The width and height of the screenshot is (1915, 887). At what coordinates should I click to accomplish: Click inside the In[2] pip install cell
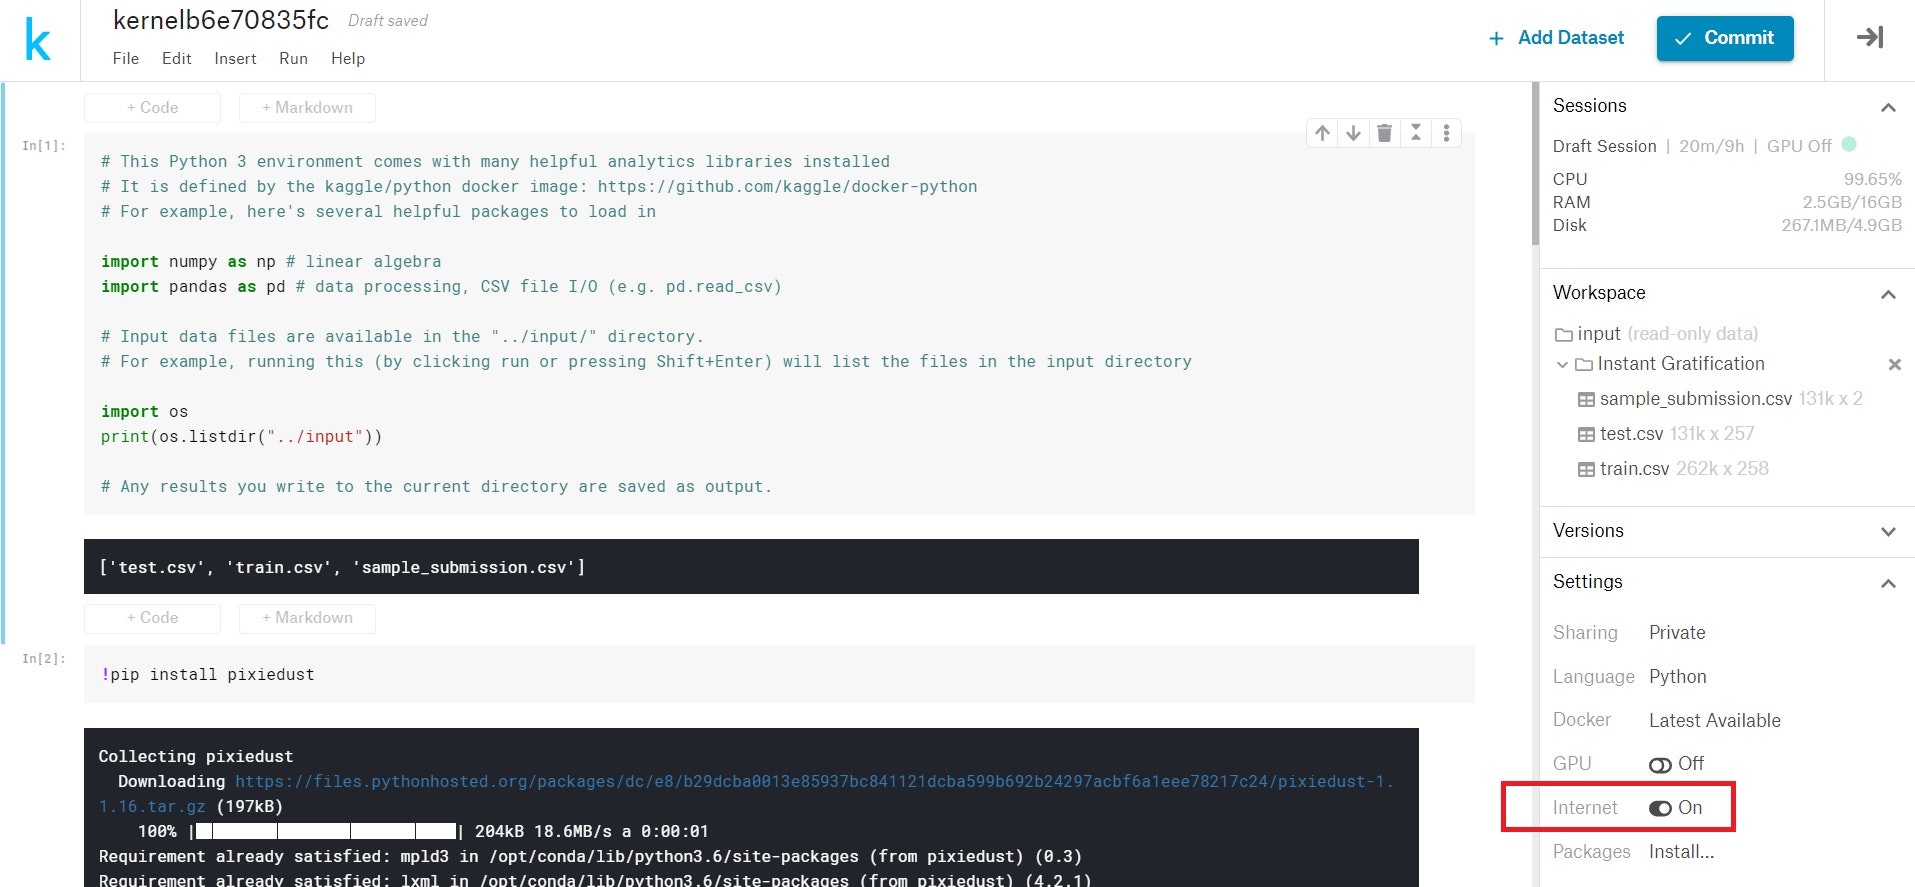[779, 675]
